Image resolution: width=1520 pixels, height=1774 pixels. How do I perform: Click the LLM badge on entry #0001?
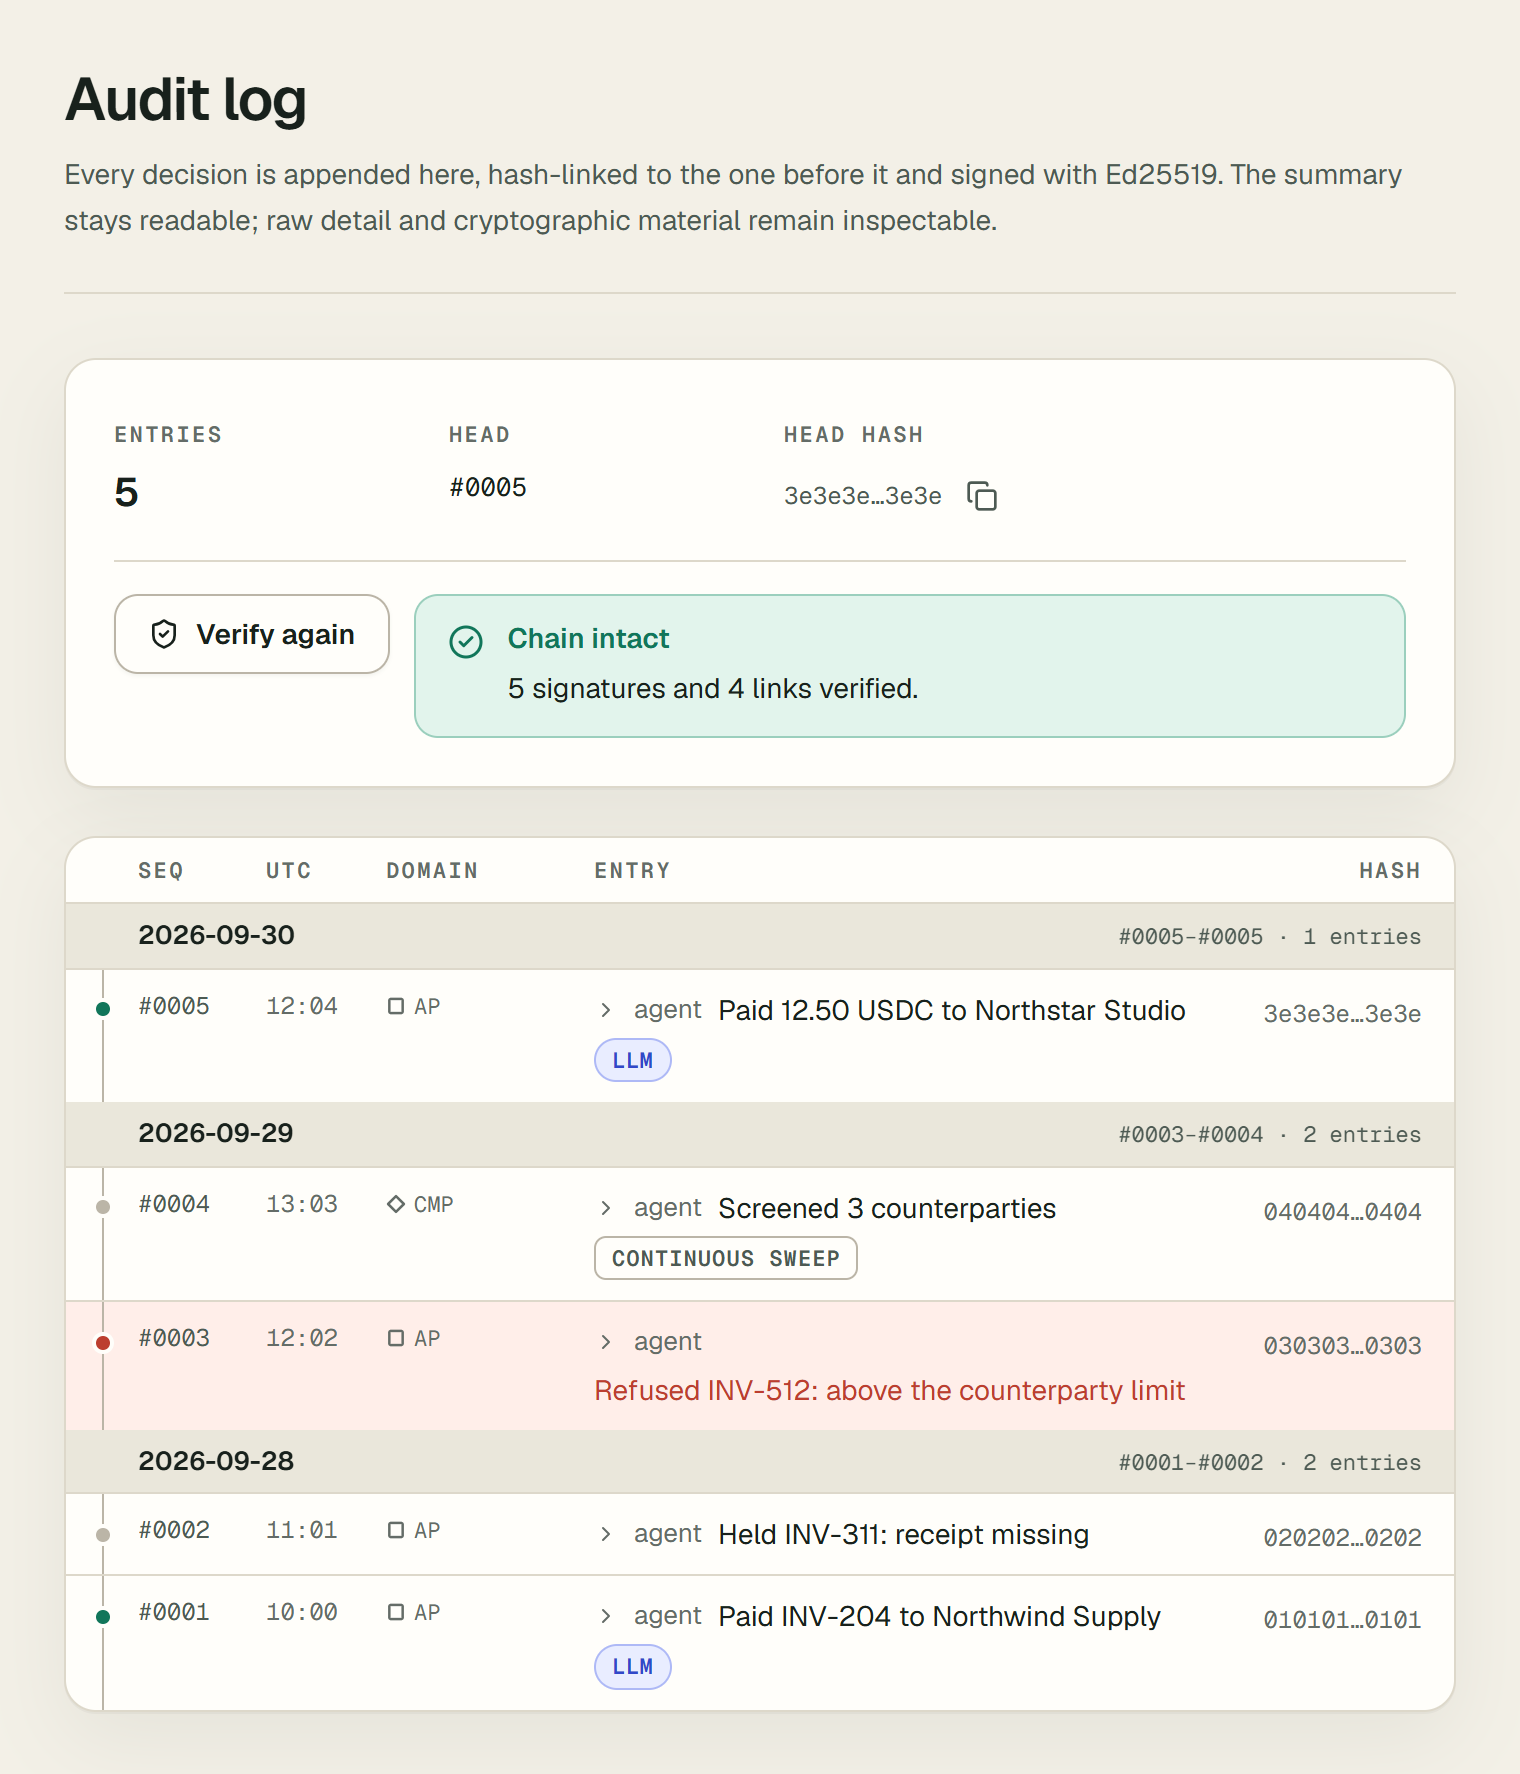633,1666
